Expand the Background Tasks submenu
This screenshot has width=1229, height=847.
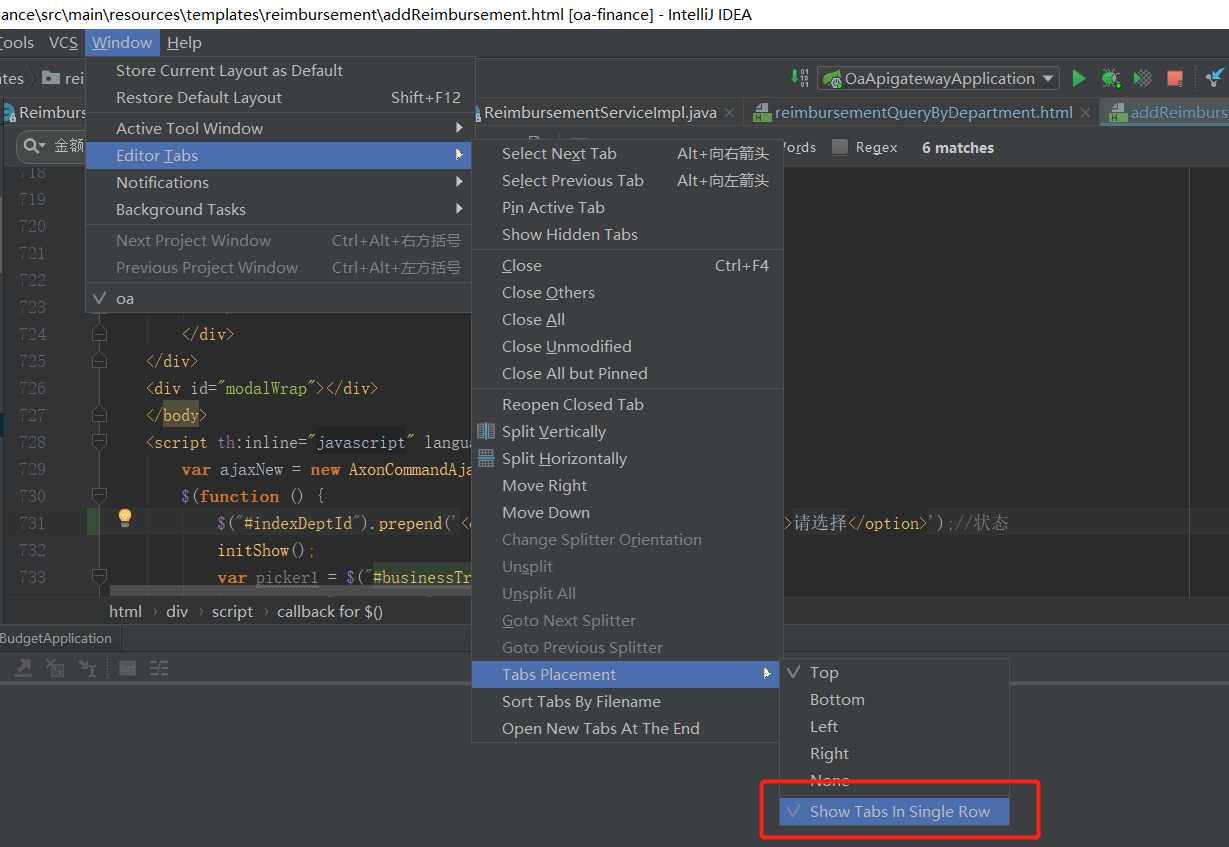pyautogui.click(x=279, y=210)
